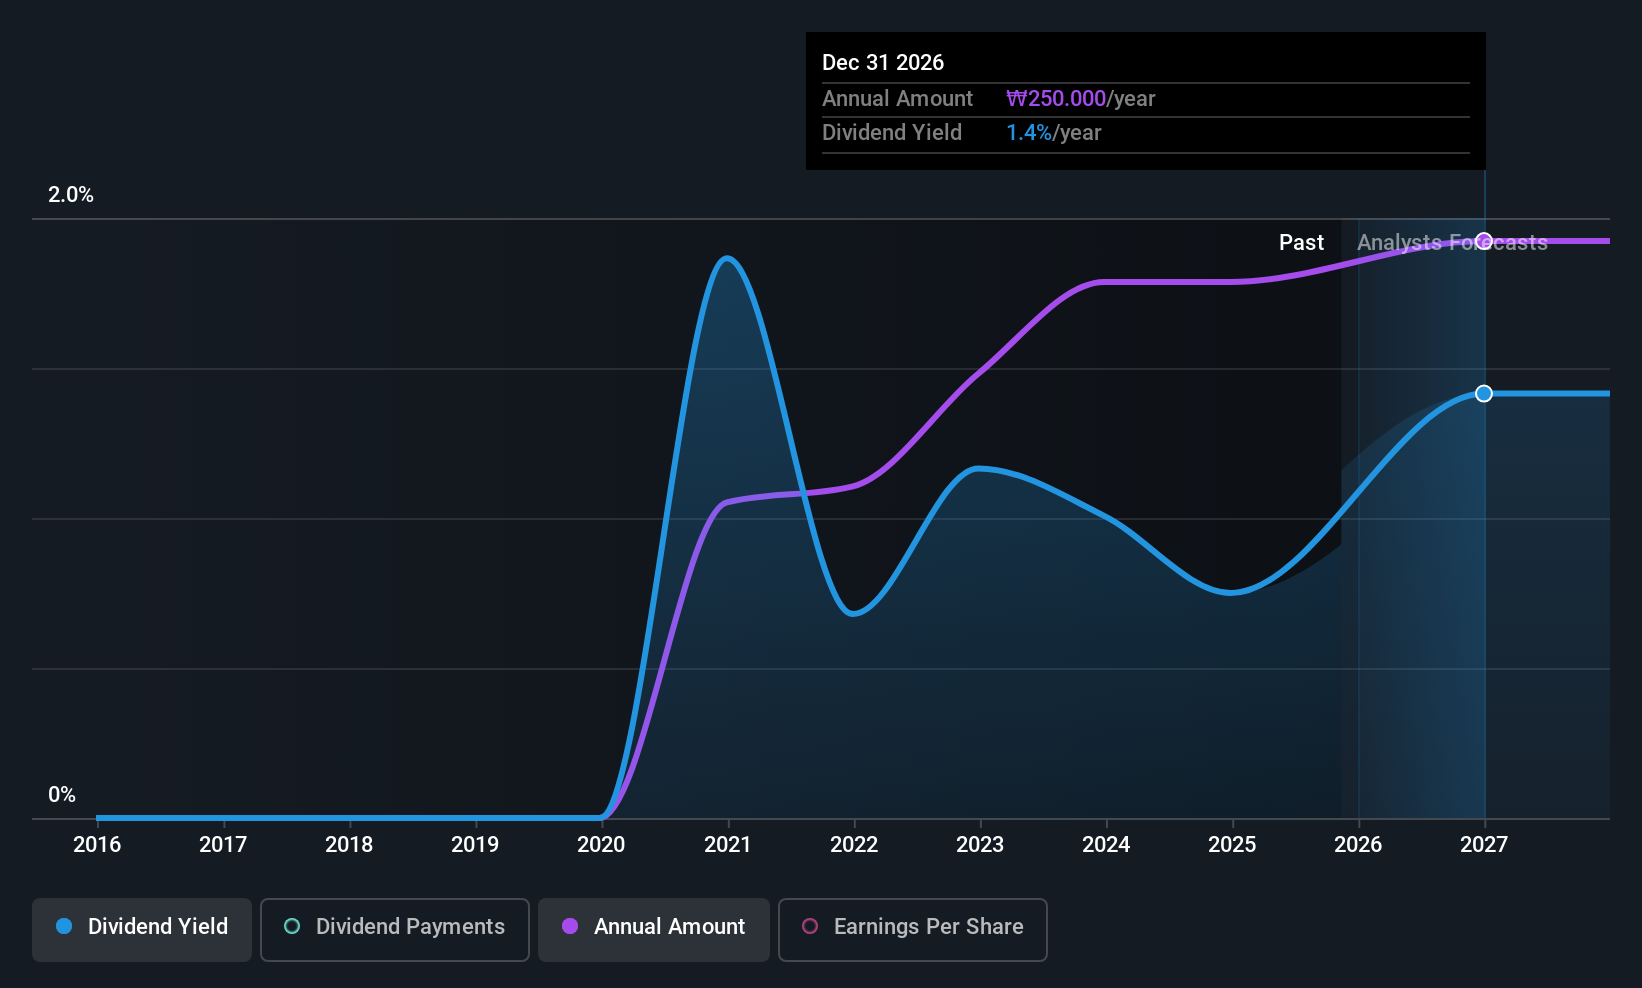The image size is (1642, 988).
Task: Click the pink Earnings Per Share circle
Action: point(810,927)
